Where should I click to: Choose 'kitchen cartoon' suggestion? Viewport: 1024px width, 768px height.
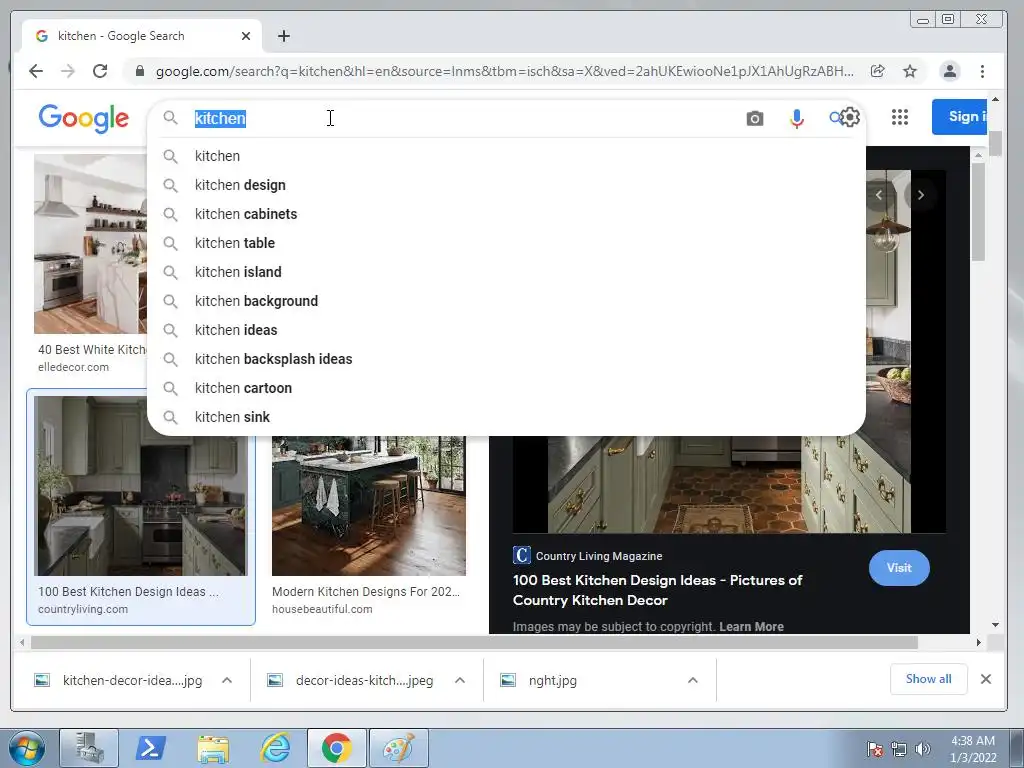(506, 388)
